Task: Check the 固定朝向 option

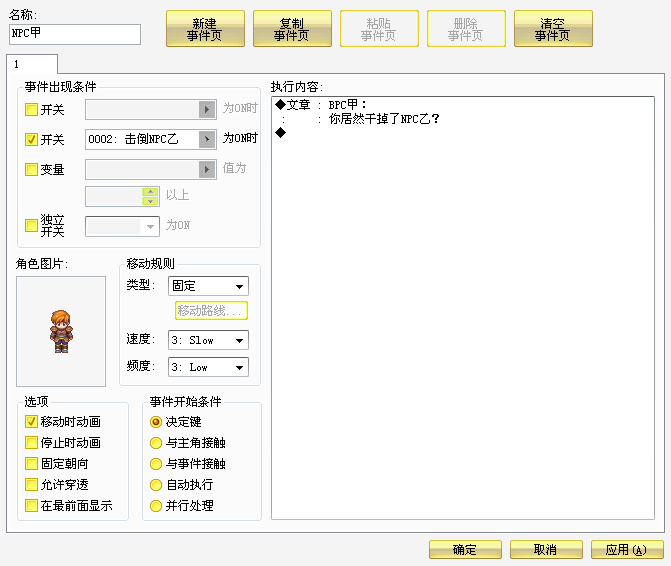Action: (31, 463)
